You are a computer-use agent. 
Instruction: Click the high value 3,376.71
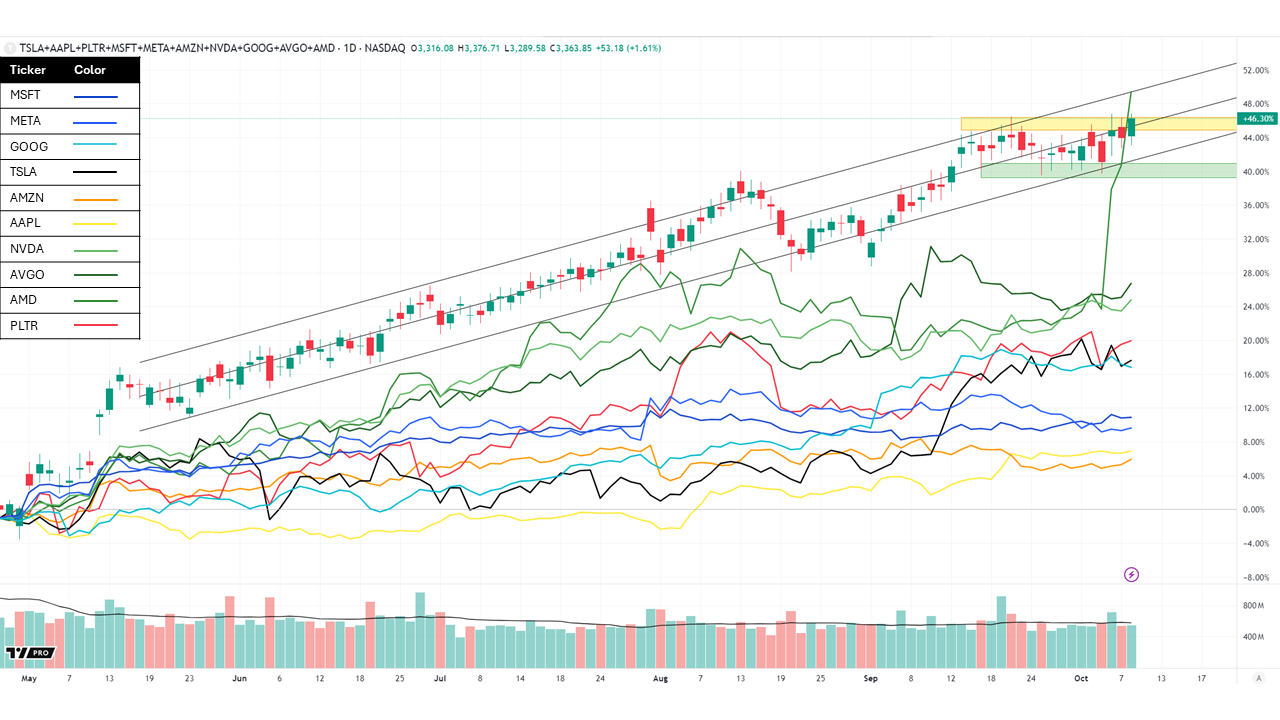click(480, 48)
